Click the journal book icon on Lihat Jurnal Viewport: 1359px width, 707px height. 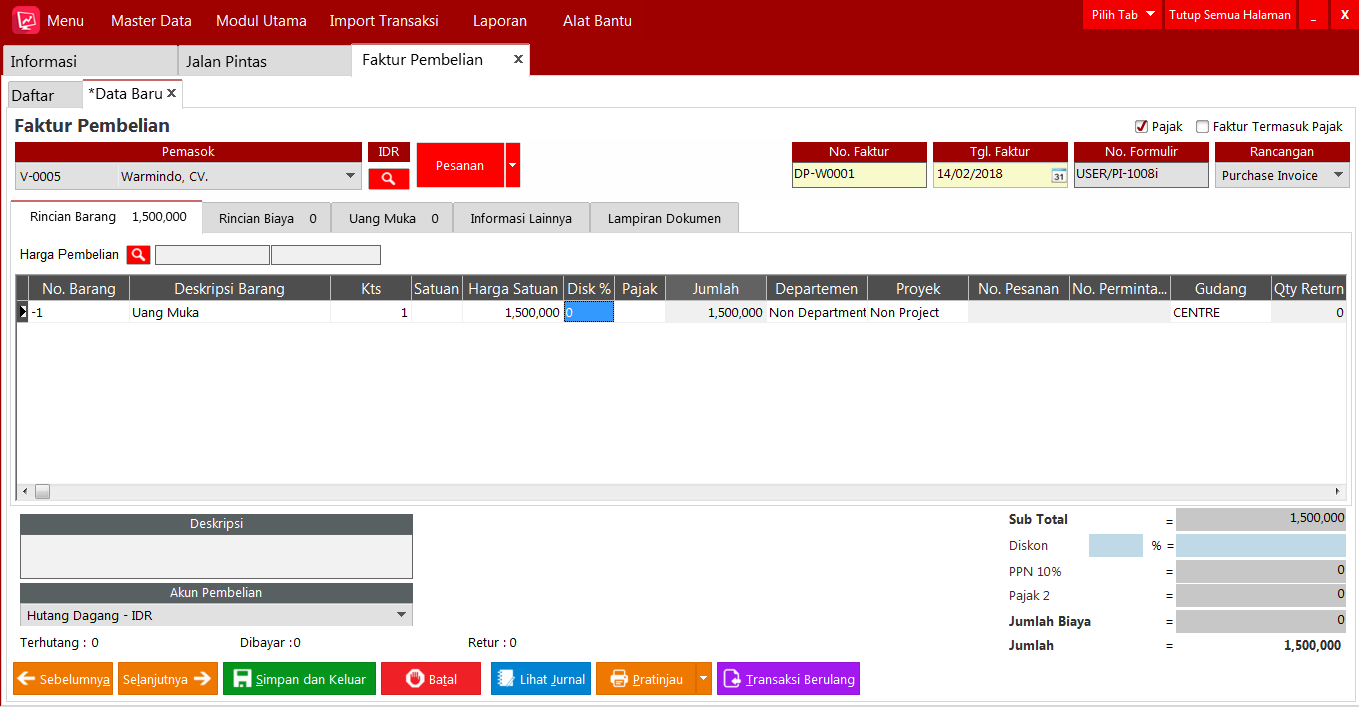pos(506,678)
